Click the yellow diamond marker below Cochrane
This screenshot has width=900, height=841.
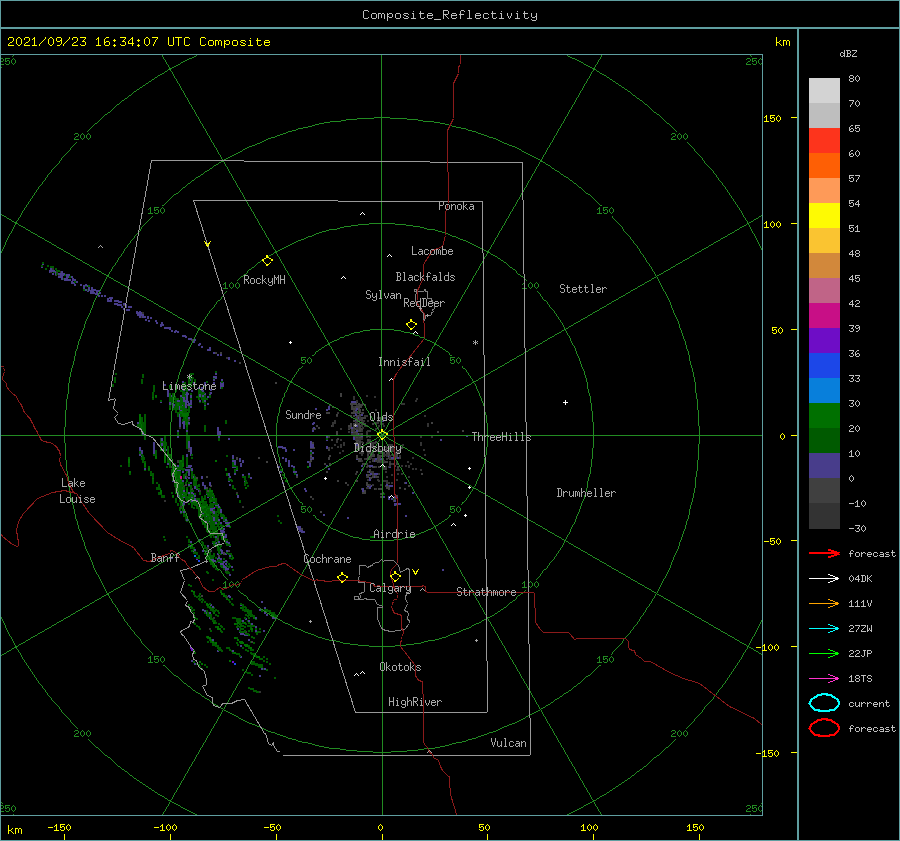pos(342,578)
